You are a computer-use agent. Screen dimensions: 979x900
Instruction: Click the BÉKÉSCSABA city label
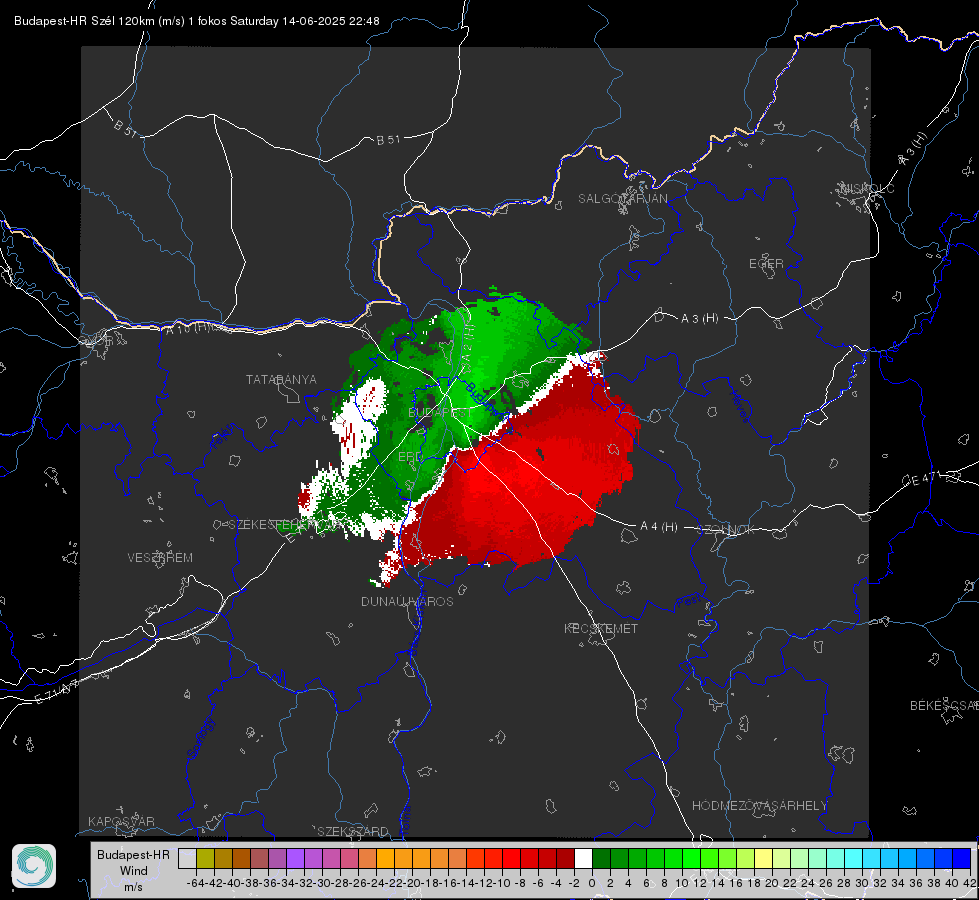coord(944,706)
